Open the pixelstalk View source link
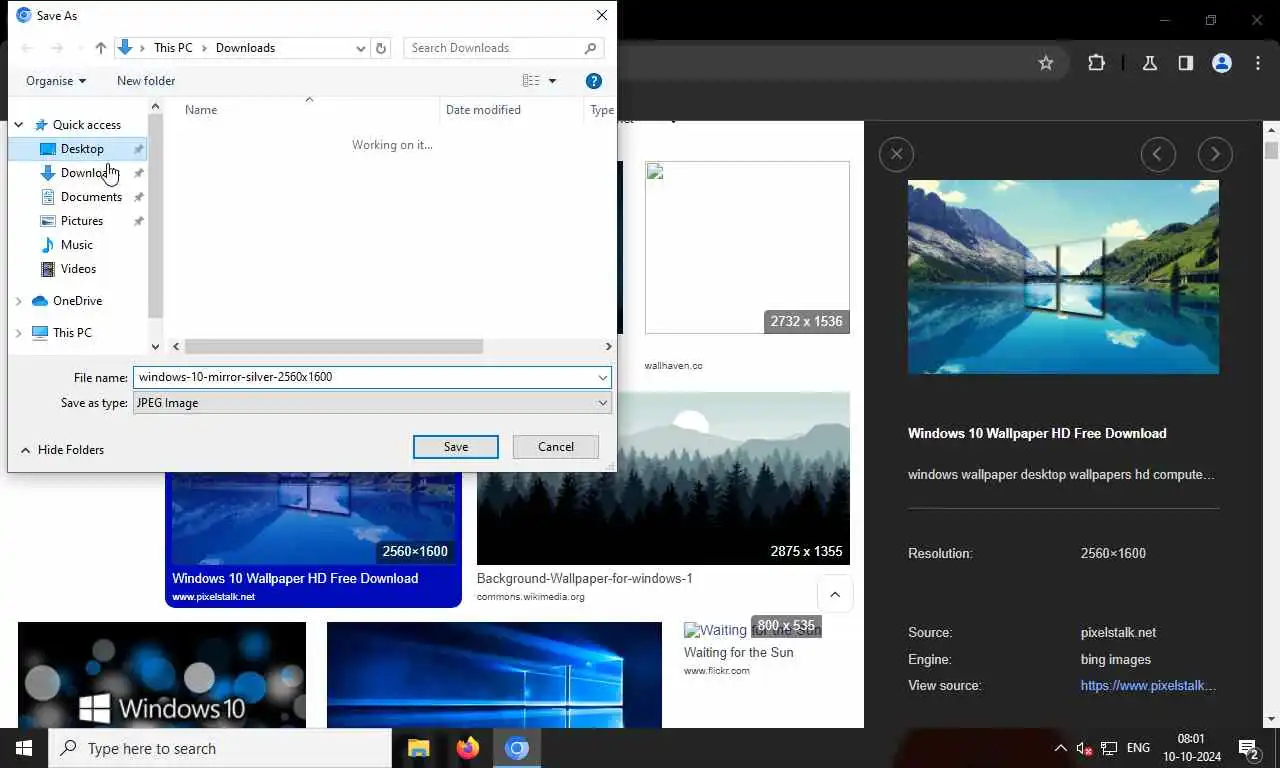The image size is (1280, 768). [x=1148, y=686]
